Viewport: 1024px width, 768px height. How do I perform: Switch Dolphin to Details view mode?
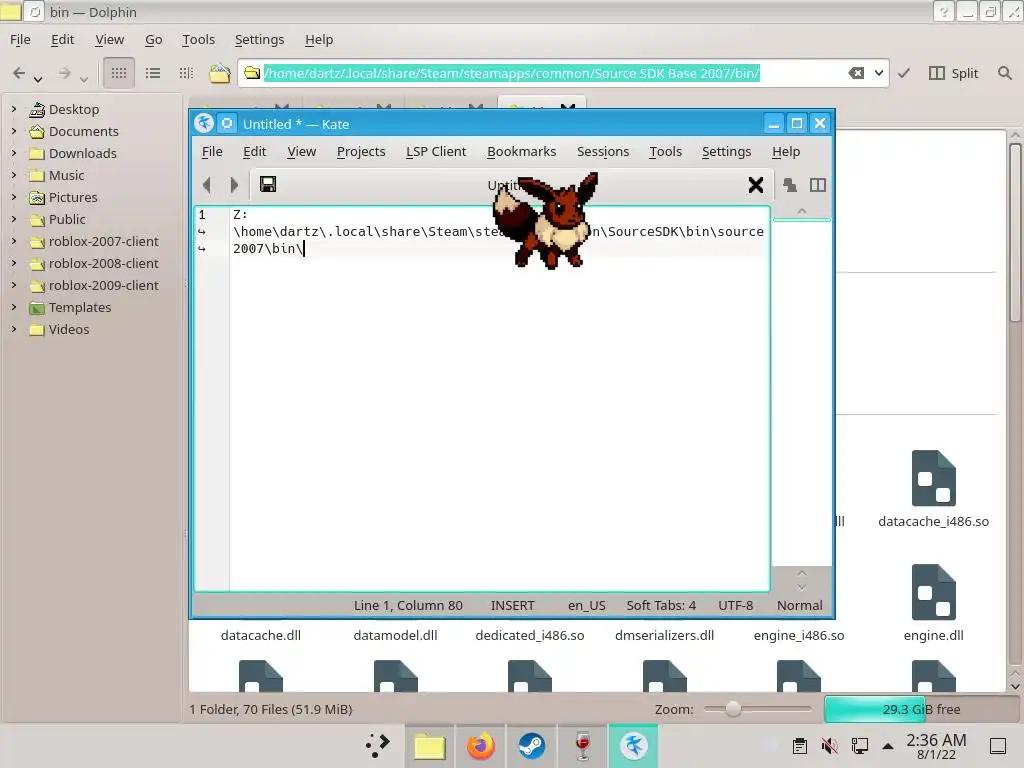186,73
